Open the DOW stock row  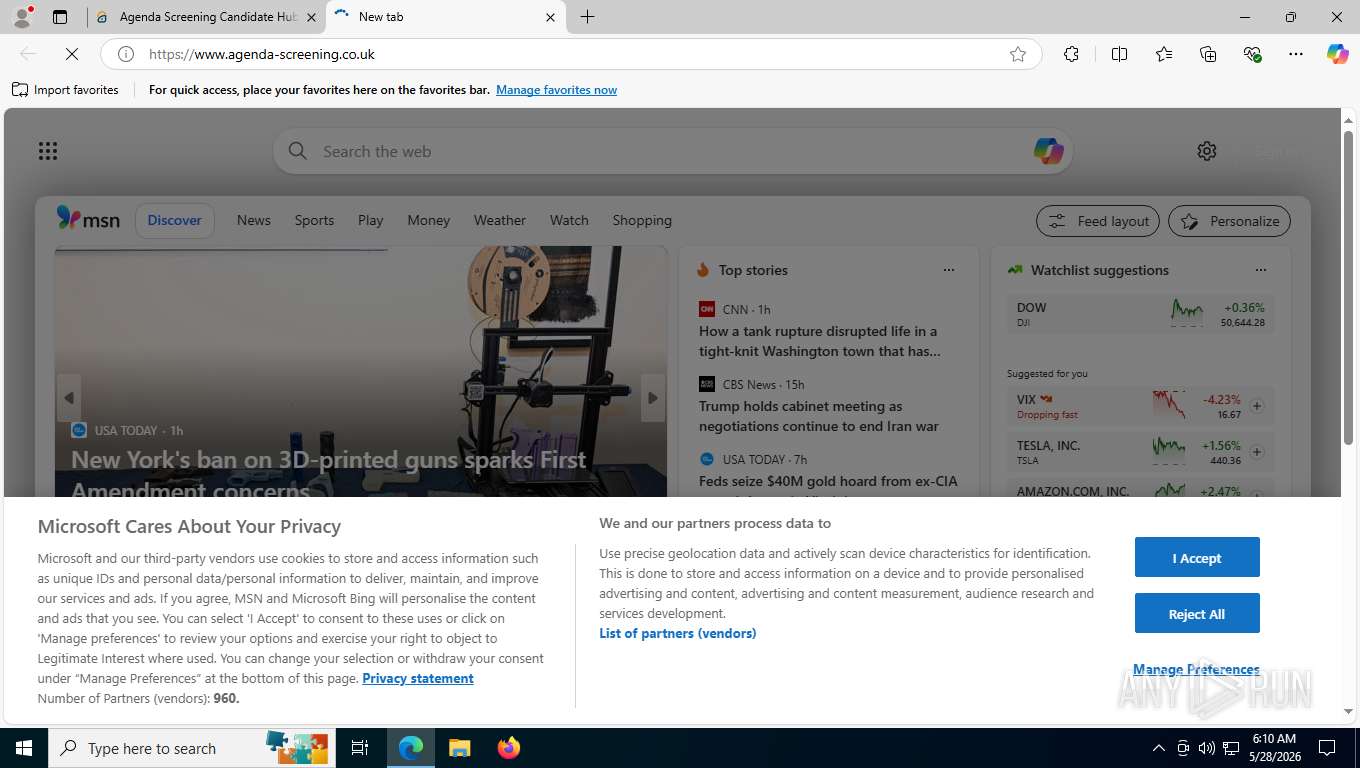(1141, 314)
